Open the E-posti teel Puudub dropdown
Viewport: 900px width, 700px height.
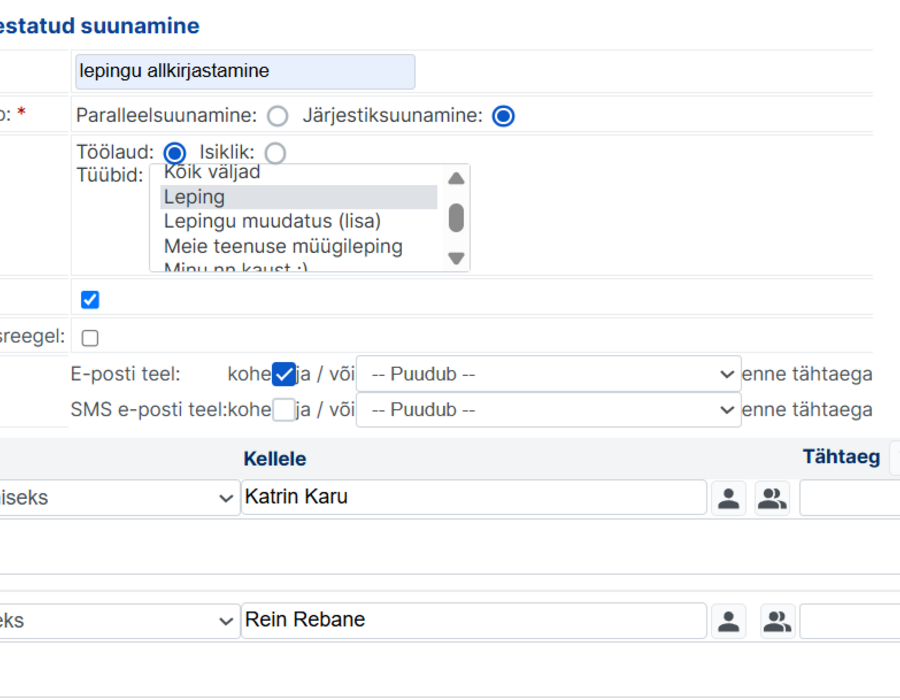549,374
